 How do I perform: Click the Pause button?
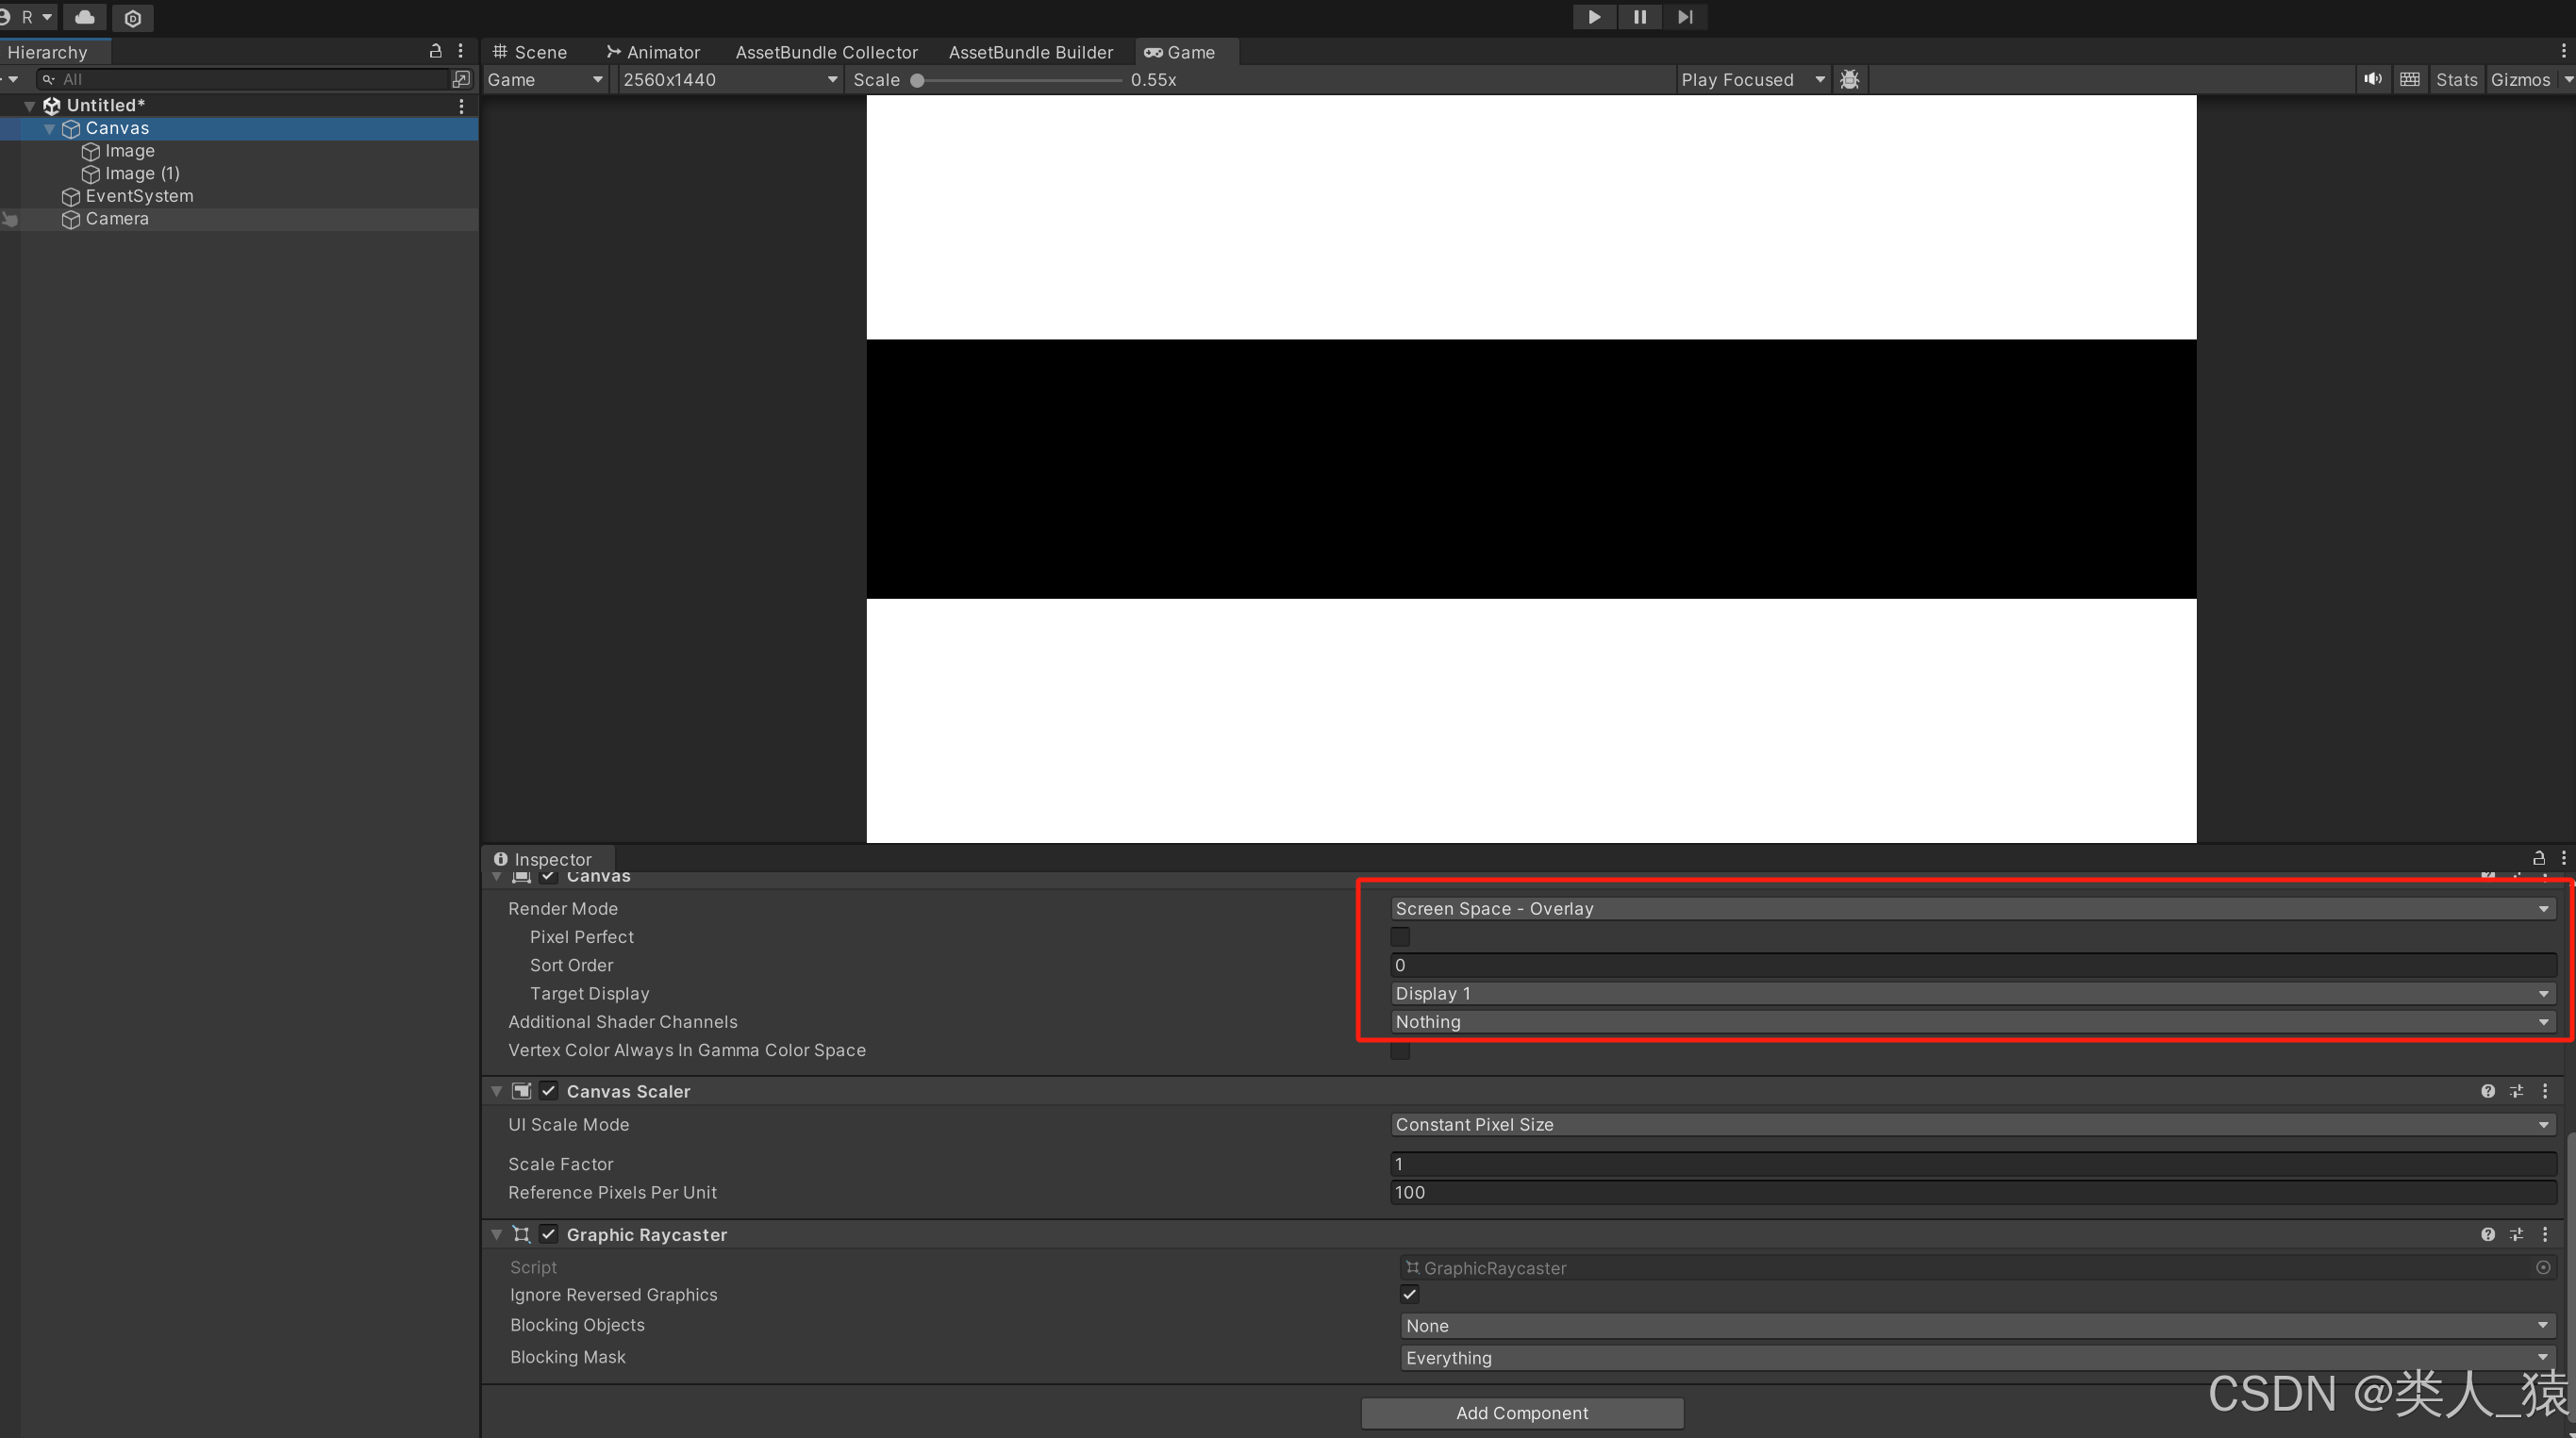coord(1639,17)
